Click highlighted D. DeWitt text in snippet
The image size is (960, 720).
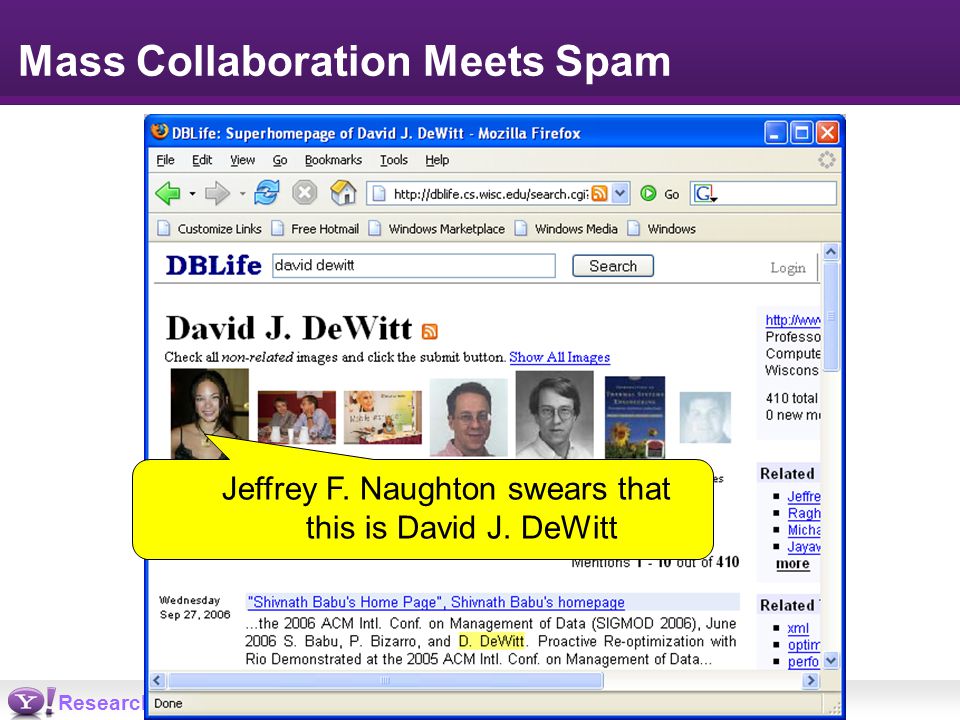[492, 641]
